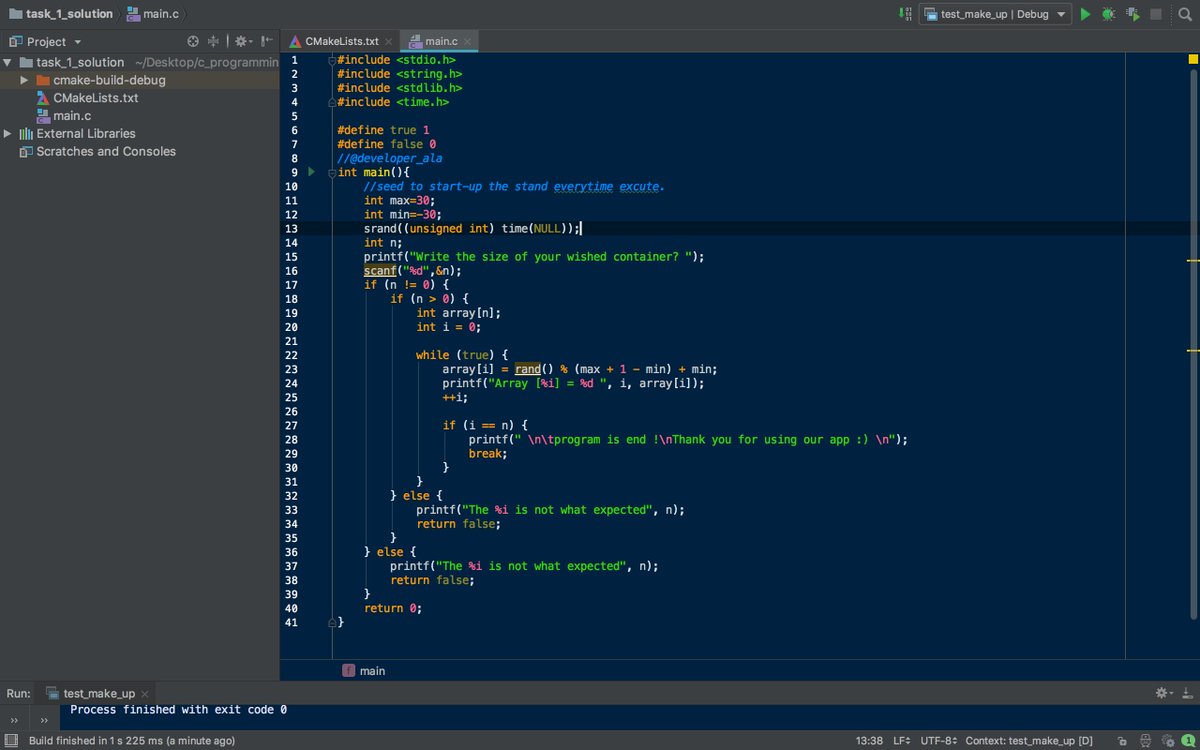The height and width of the screenshot is (750, 1200).
Task: Click the 13:38 cursor position indicator
Action: pos(869,741)
